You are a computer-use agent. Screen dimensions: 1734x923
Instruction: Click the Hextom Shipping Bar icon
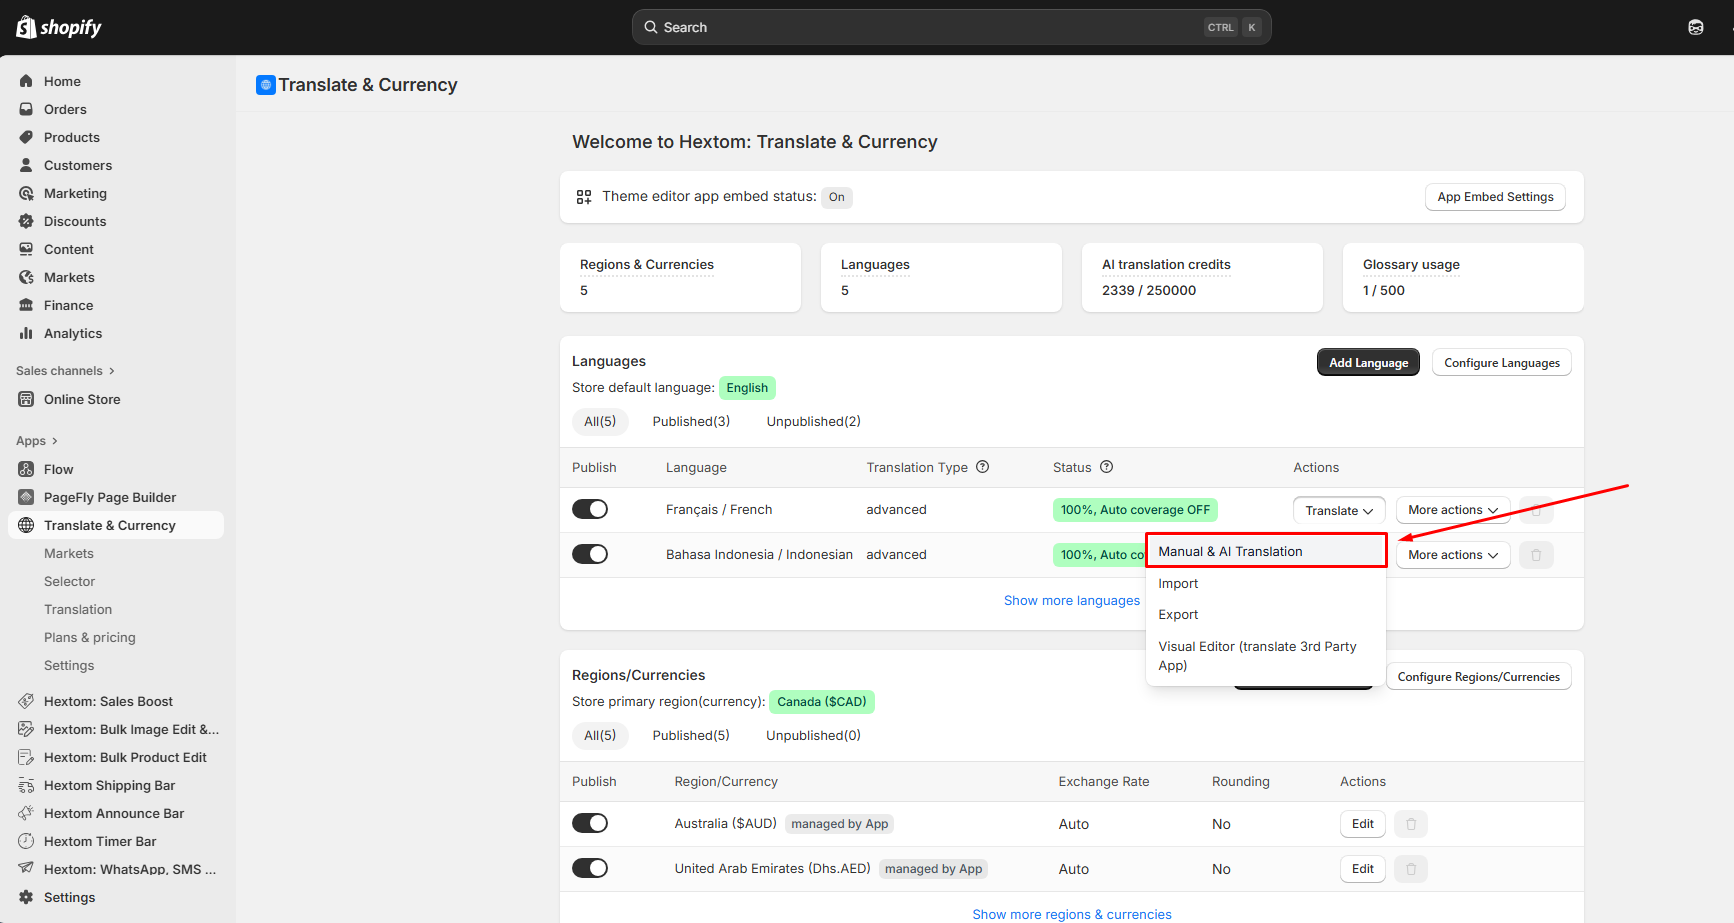[x=26, y=785]
